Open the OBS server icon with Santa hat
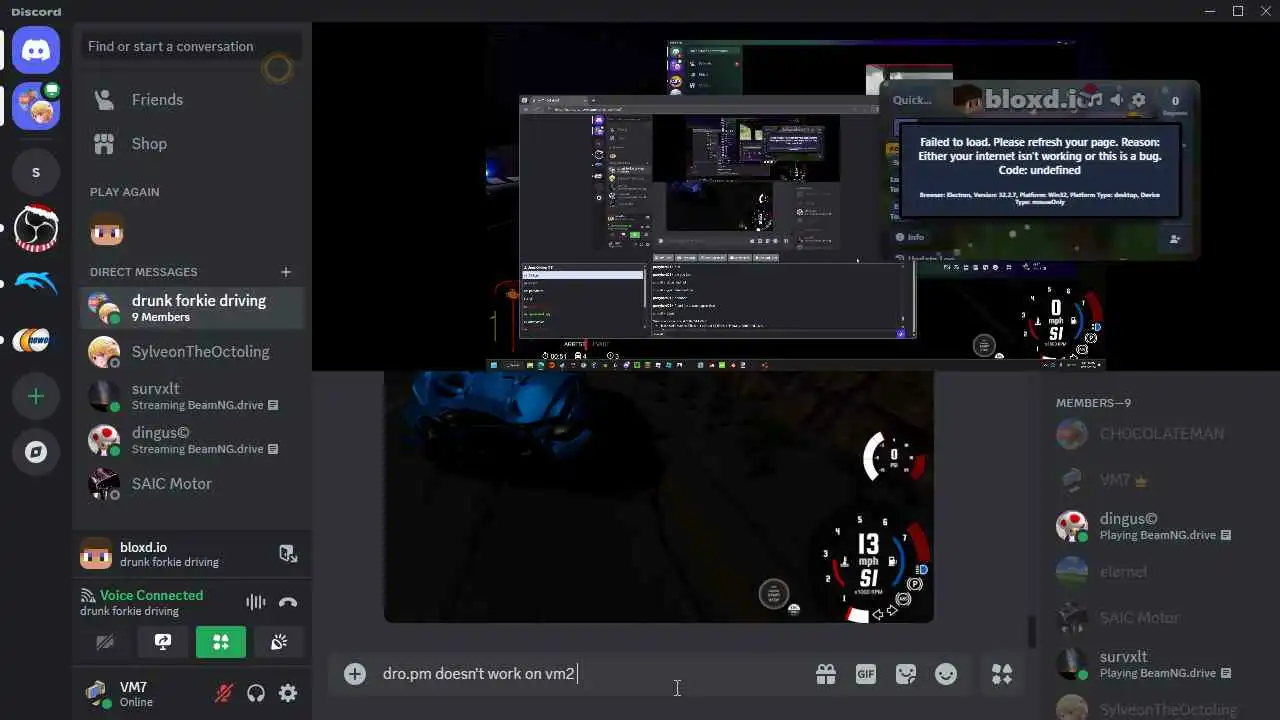Screen dimensions: 1280x720 pos(36,228)
